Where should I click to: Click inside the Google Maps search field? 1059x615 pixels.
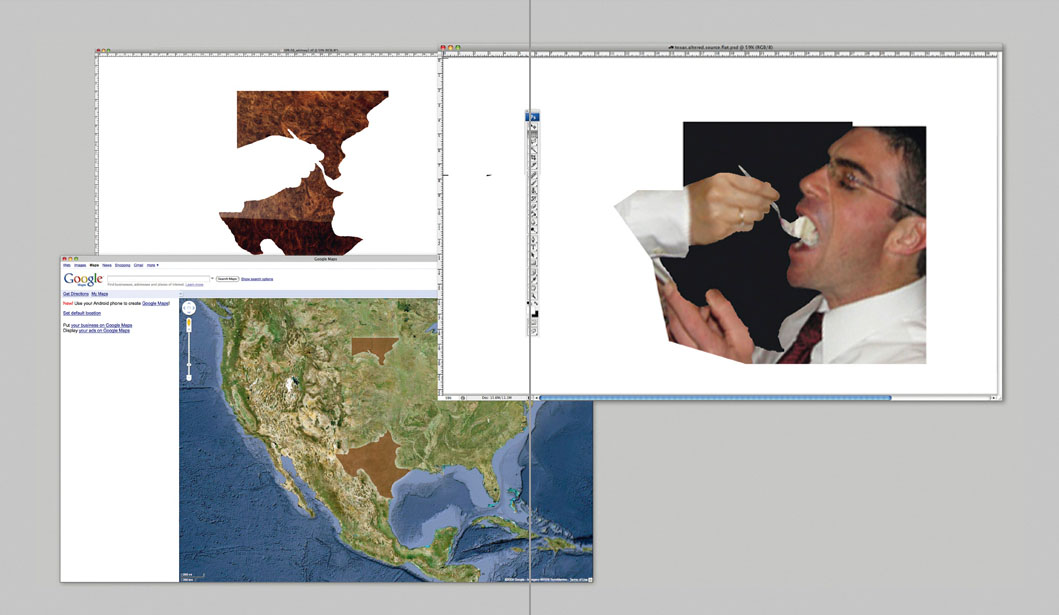[x=158, y=279]
